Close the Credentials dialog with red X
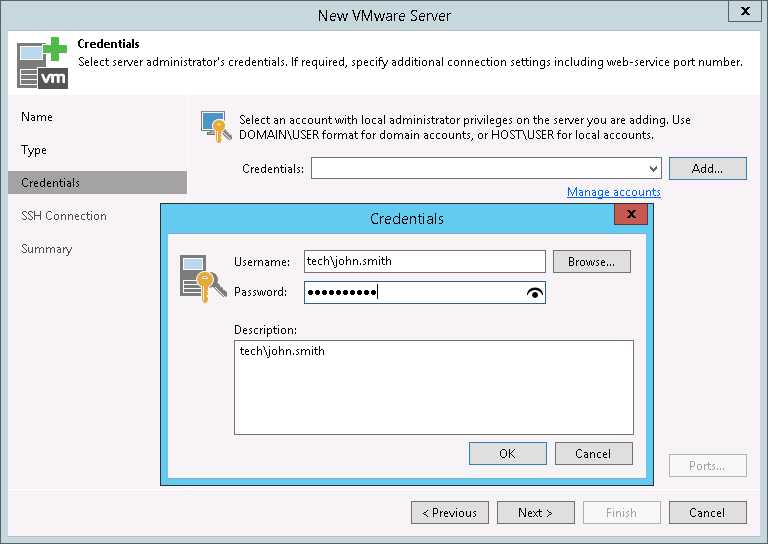The width and height of the screenshot is (768, 544). (631, 214)
